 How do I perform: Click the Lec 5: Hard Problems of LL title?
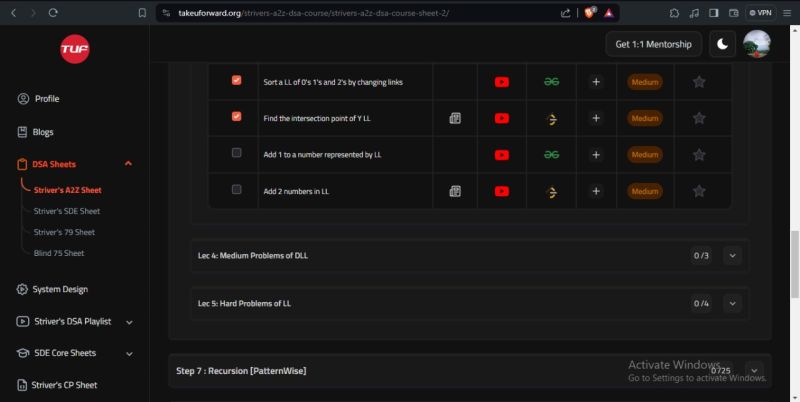click(x=244, y=304)
